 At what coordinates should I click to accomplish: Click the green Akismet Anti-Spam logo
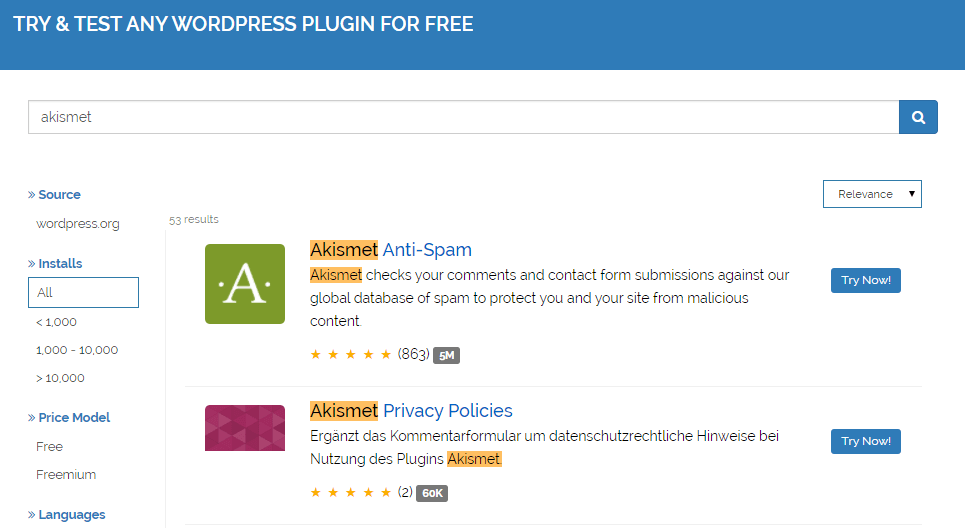coord(245,284)
